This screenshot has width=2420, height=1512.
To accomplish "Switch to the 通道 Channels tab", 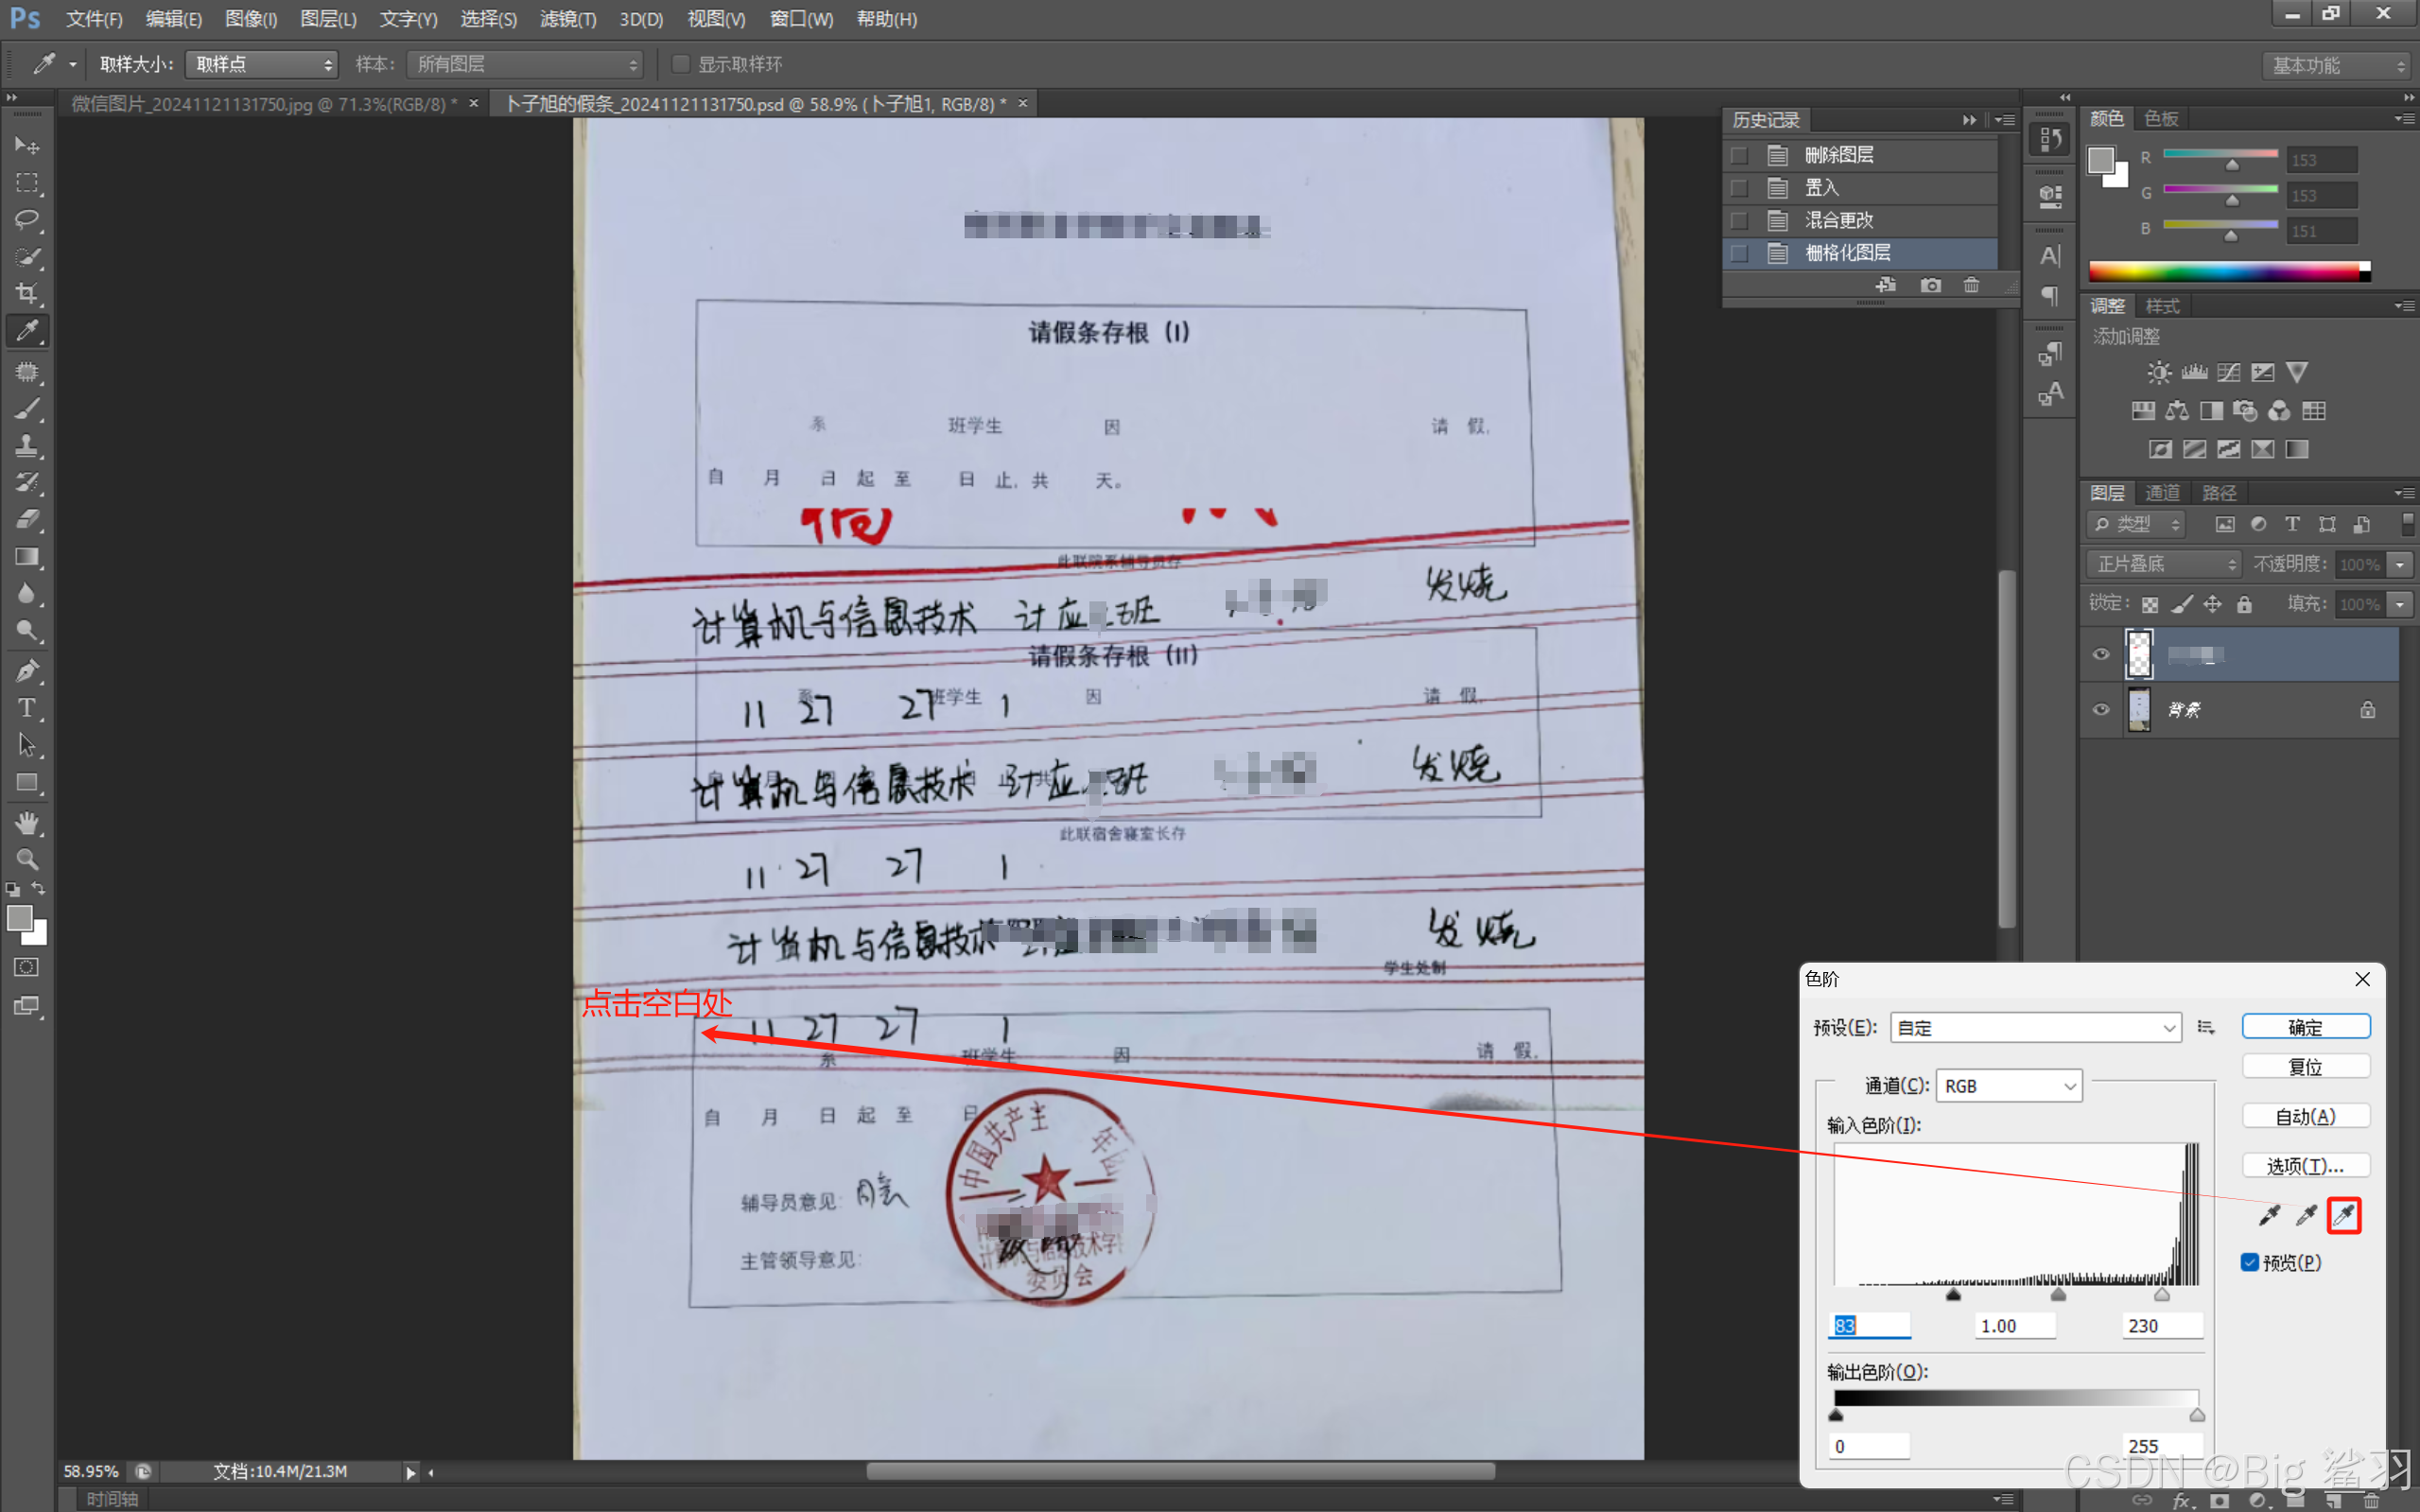I will click(x=2162, y=493).
